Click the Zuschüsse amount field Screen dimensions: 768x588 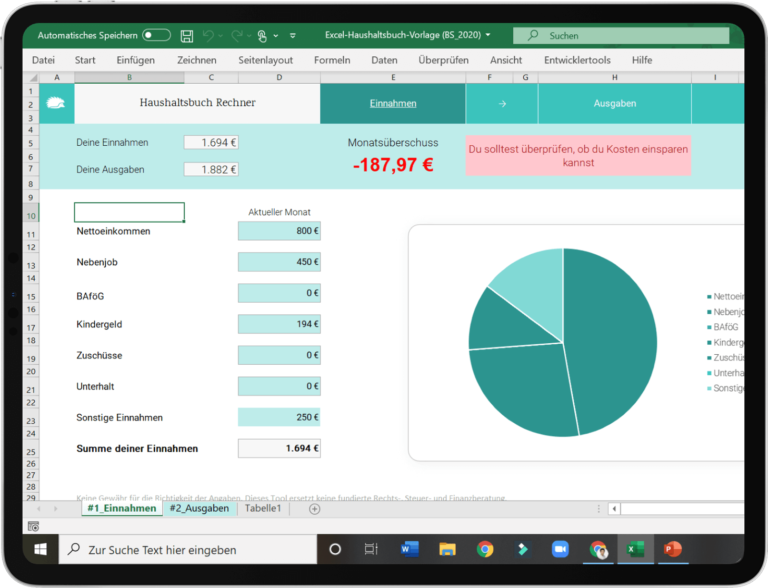click(279, 355)
